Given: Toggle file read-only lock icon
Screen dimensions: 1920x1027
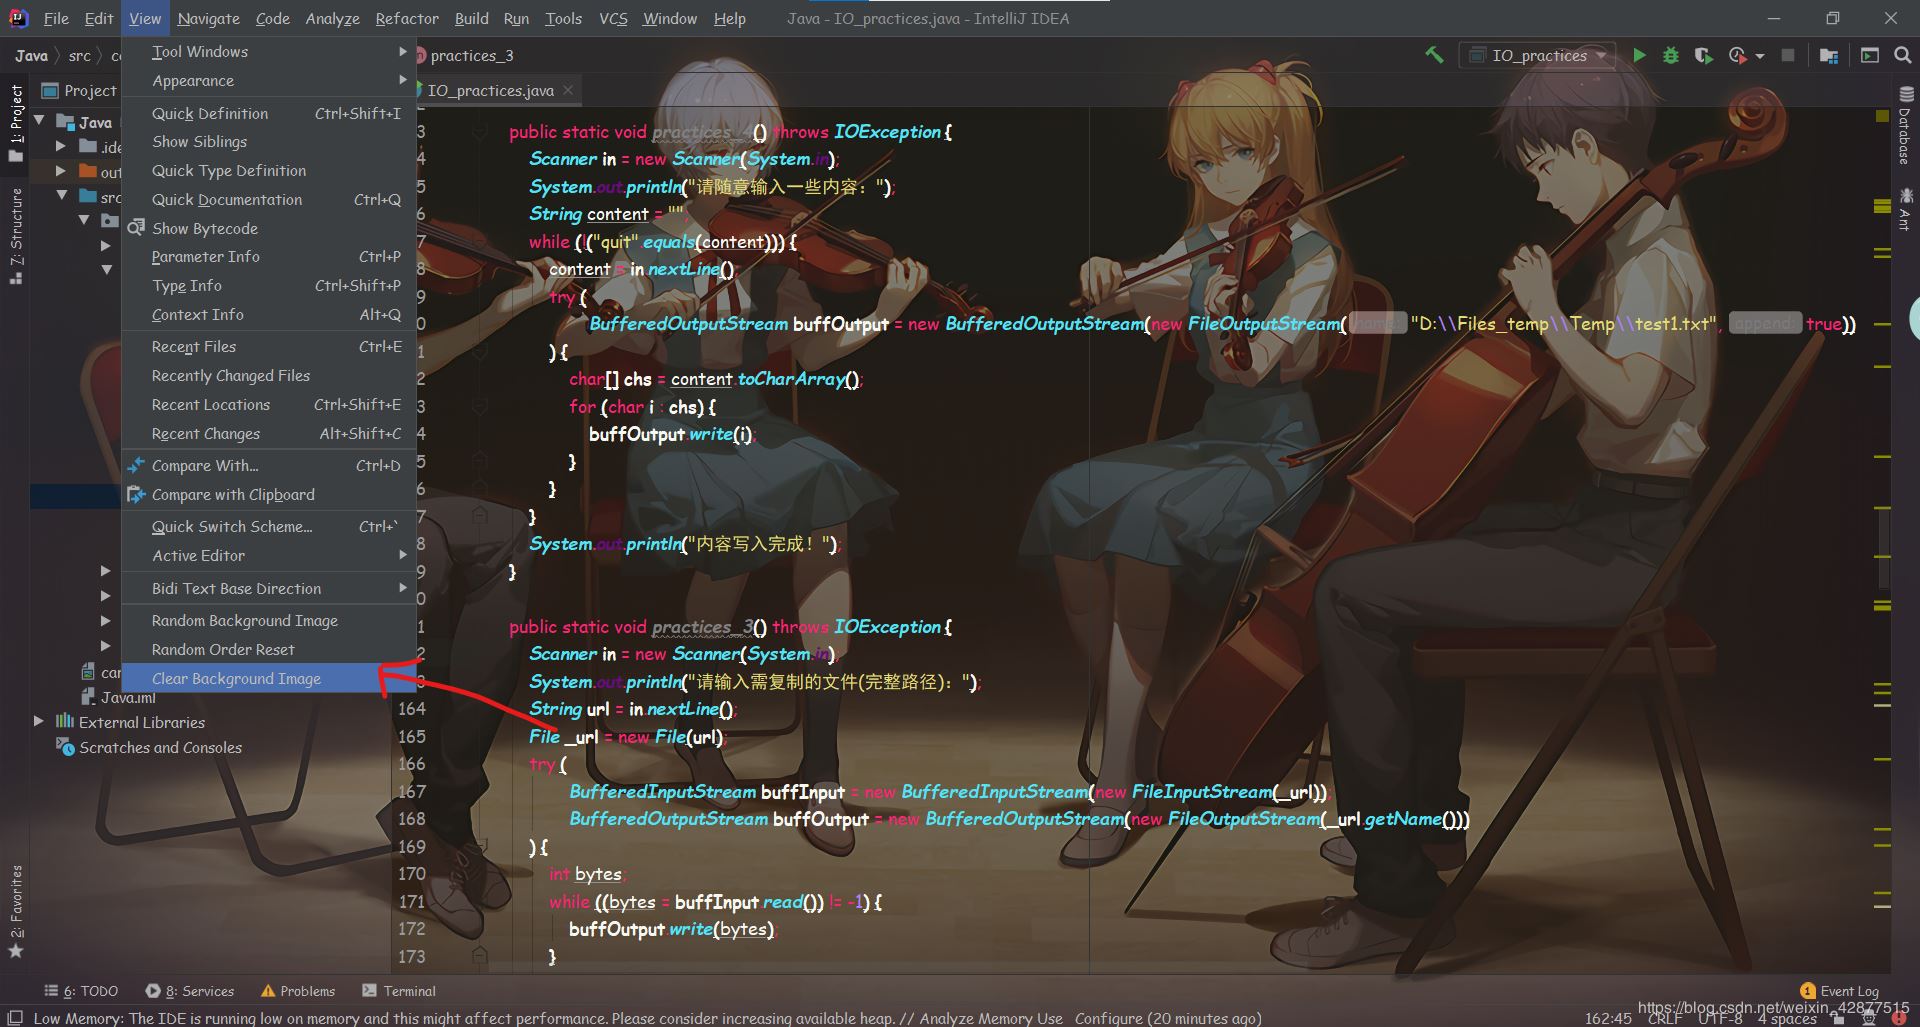Looking at the screenshot, I should pos(1838,1019).
